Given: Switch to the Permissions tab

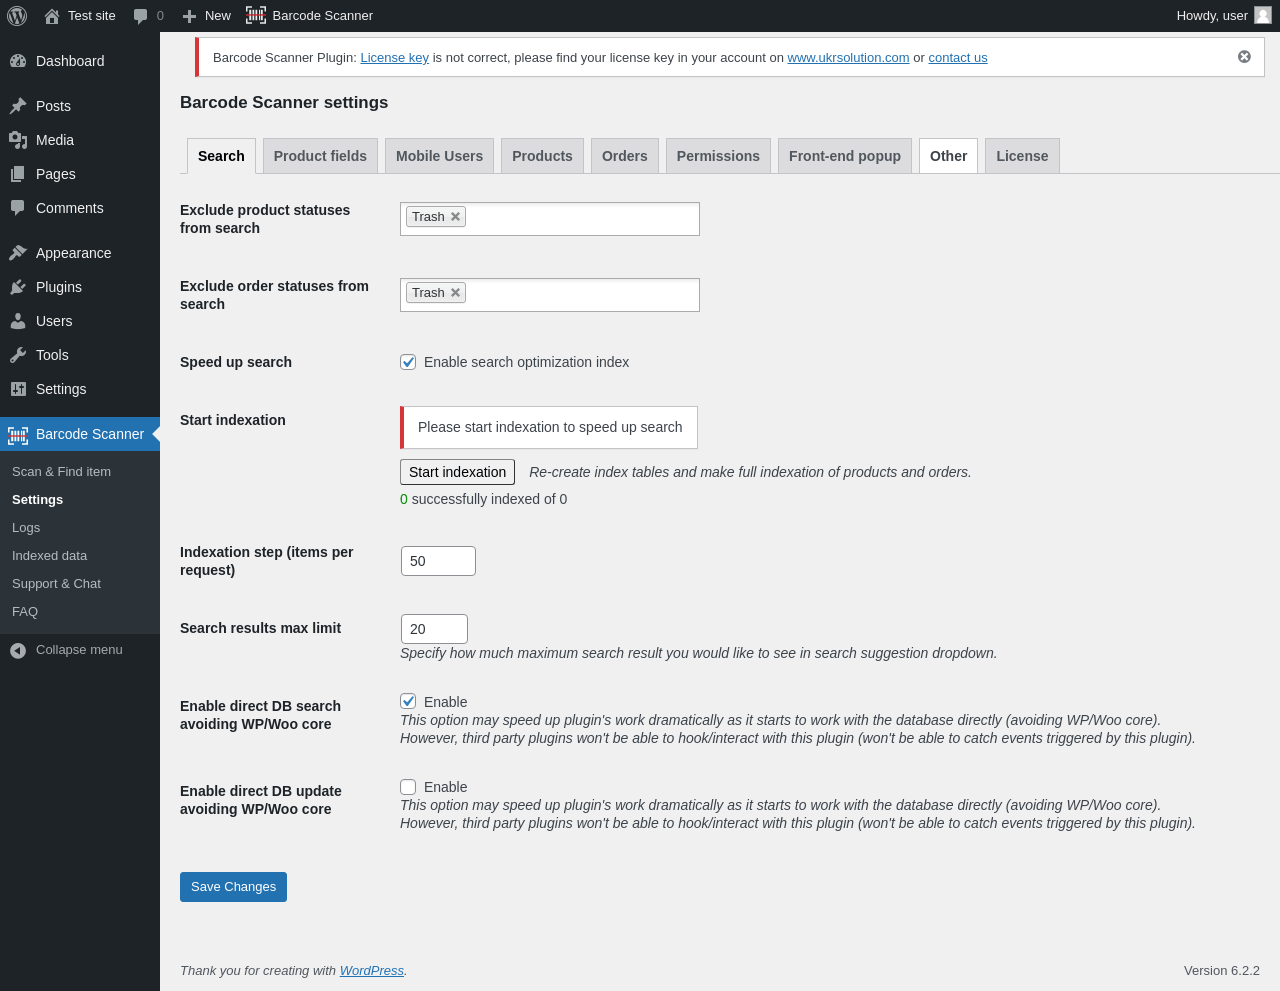Looking at the screenshot, I should coord(718,156).
